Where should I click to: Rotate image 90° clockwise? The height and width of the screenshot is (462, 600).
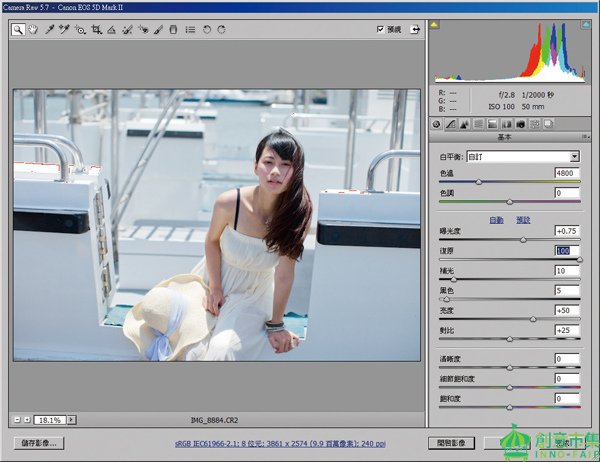(x=222, y=29)
